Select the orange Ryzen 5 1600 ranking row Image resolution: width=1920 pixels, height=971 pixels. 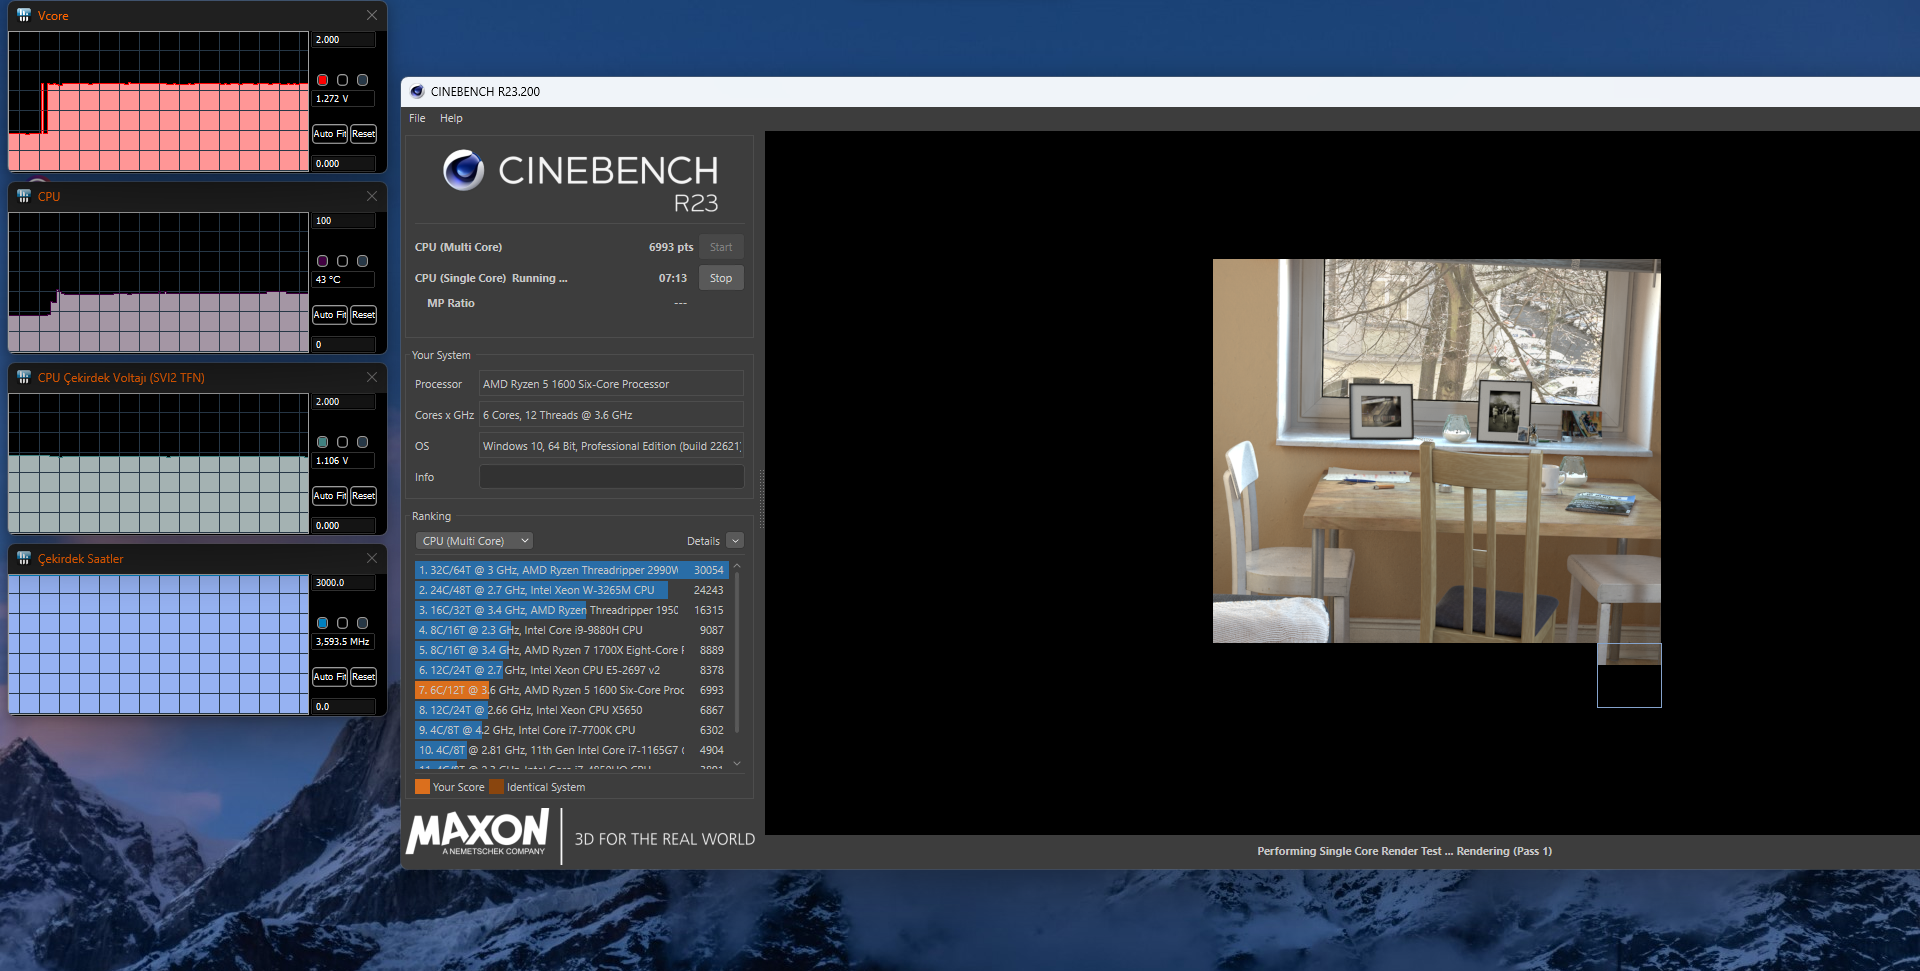[571, 690]
